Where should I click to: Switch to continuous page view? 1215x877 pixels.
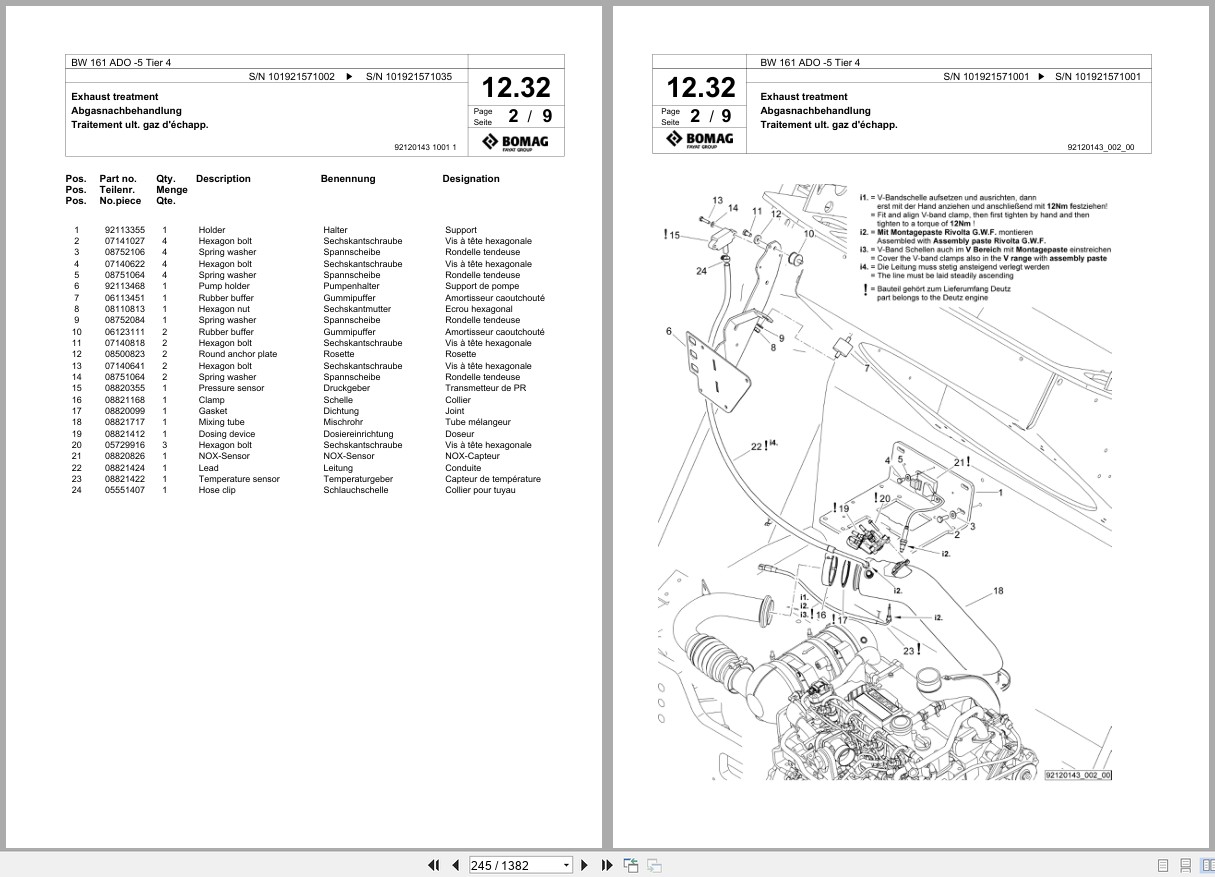click(1185, 865)
